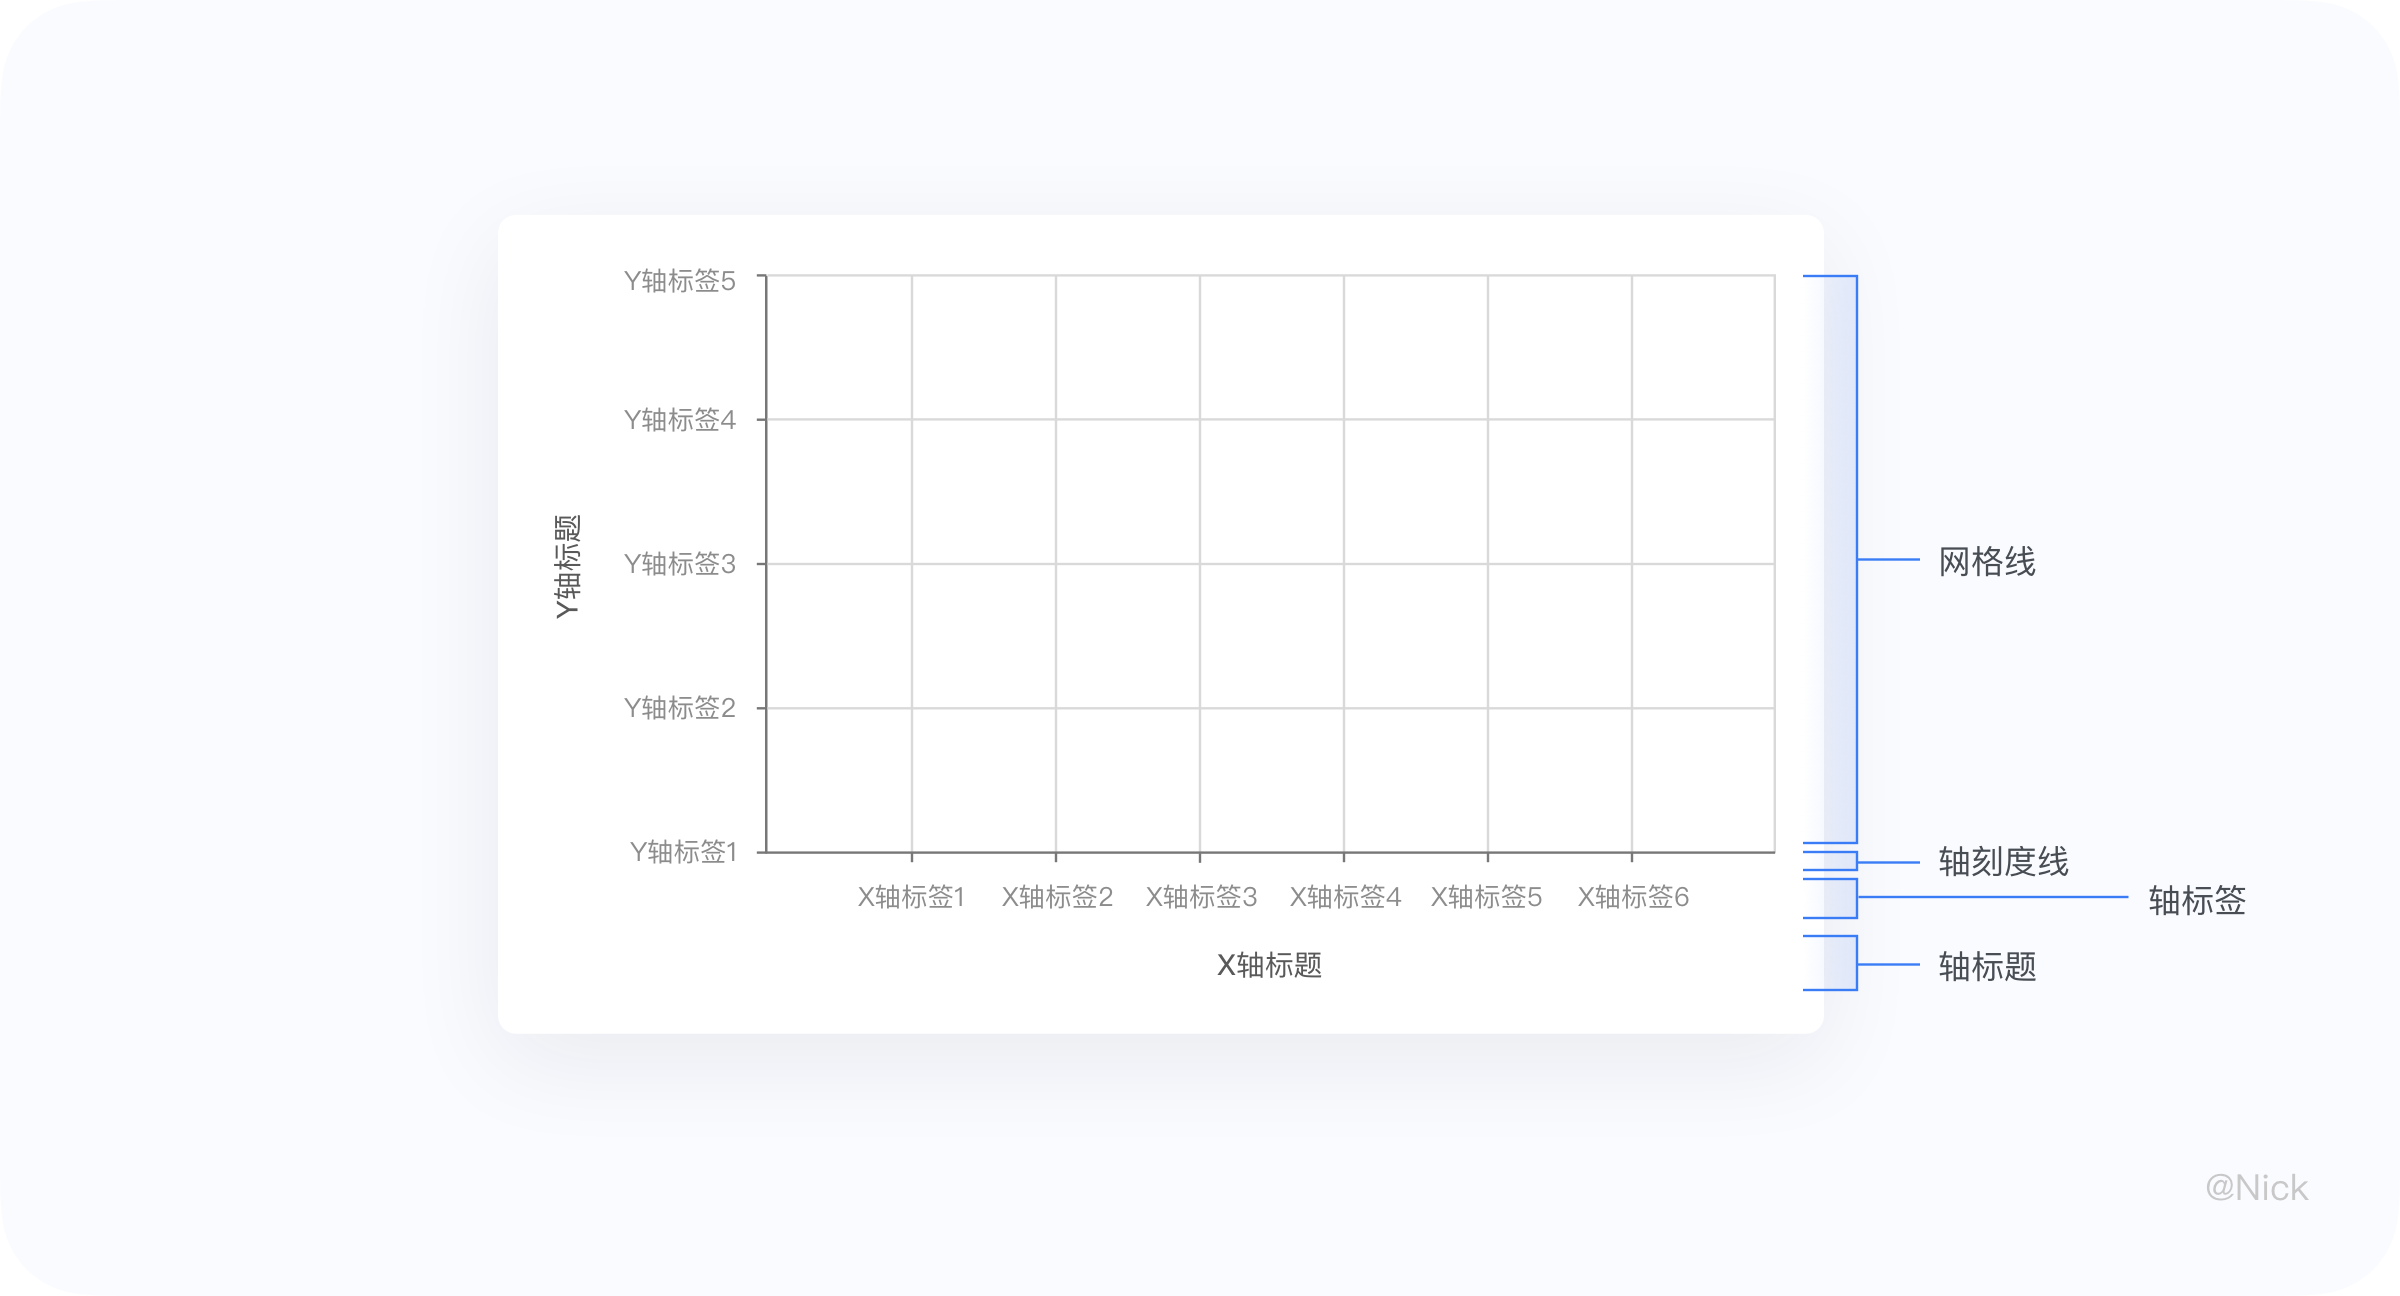Click the 轴刻度线 annotation label
Image resolution: width=2400 pixels, height=1296 pixels.
[2003, 862]
